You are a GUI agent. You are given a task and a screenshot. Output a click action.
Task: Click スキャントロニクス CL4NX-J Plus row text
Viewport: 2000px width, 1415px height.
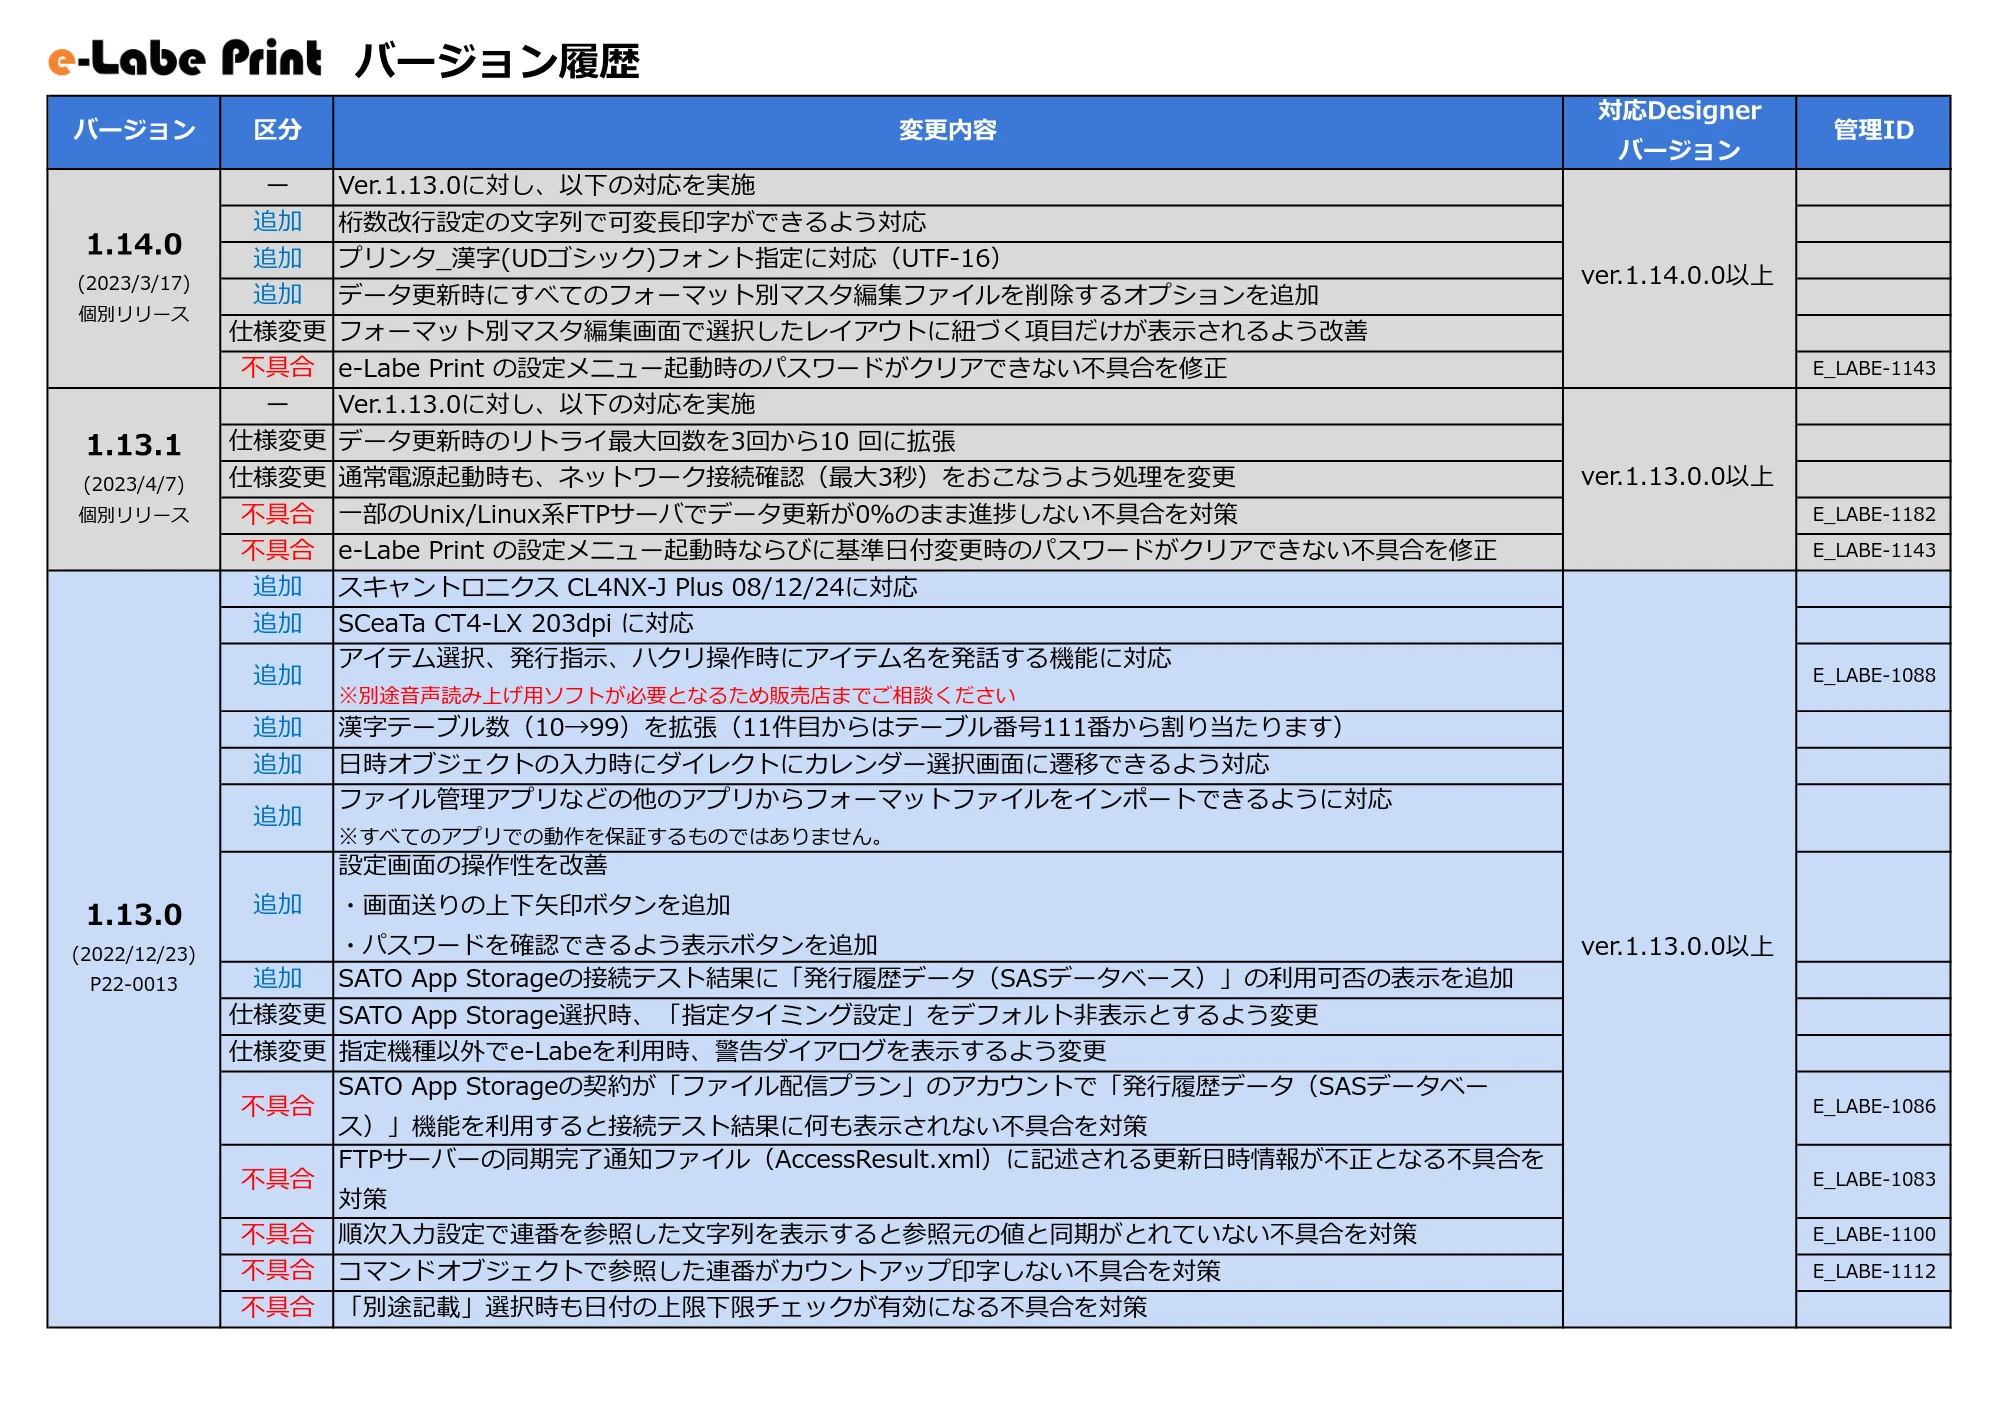[x=628, y=588]
